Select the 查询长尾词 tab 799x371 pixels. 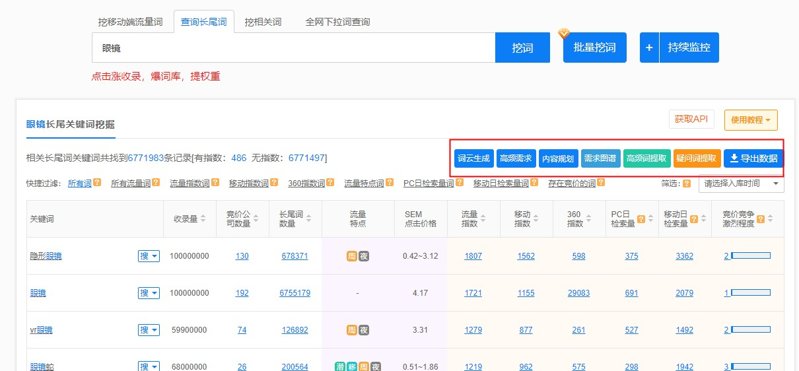pyautogui.click(x=204, y=22)
